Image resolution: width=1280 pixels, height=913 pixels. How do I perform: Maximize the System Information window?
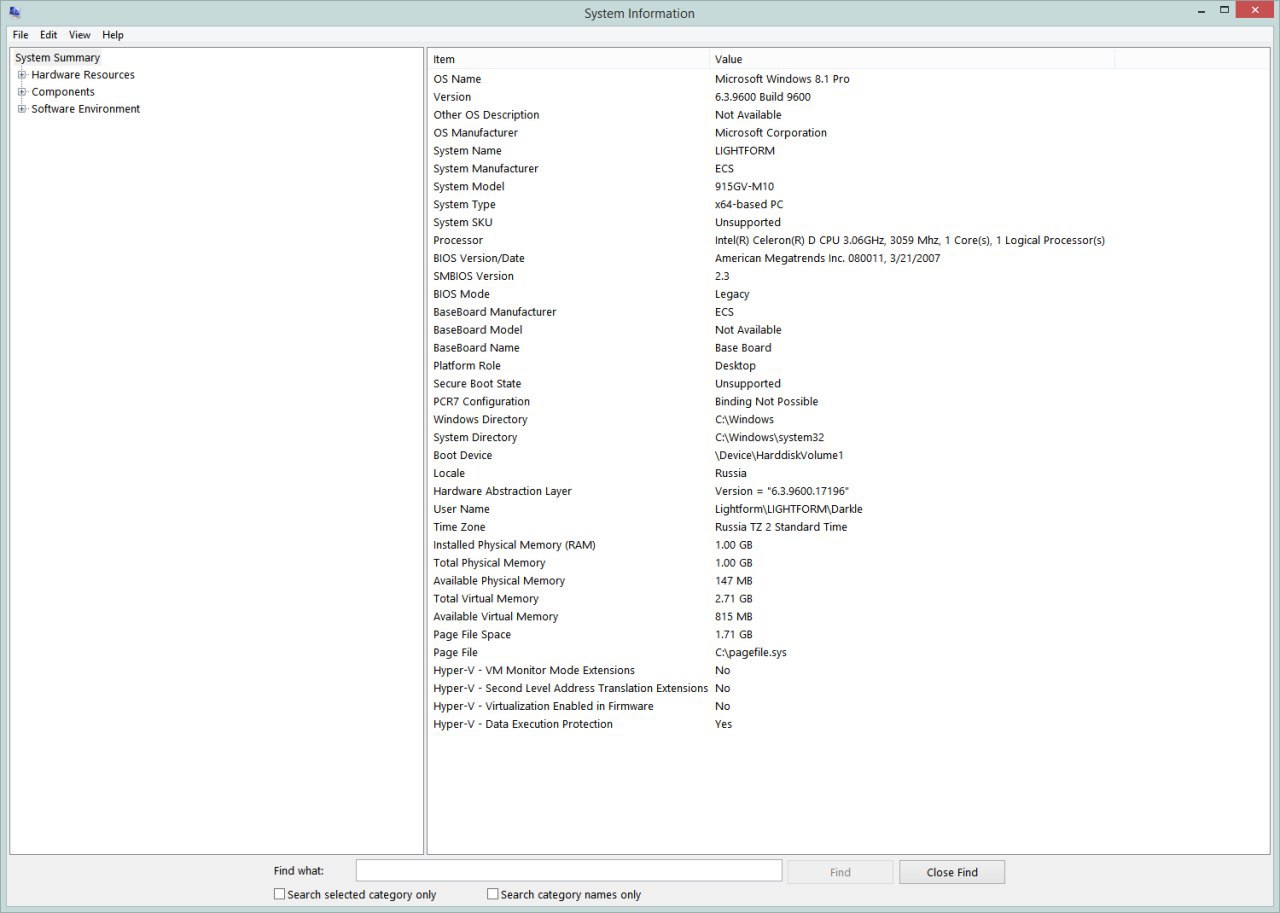tap(1225, 10)
